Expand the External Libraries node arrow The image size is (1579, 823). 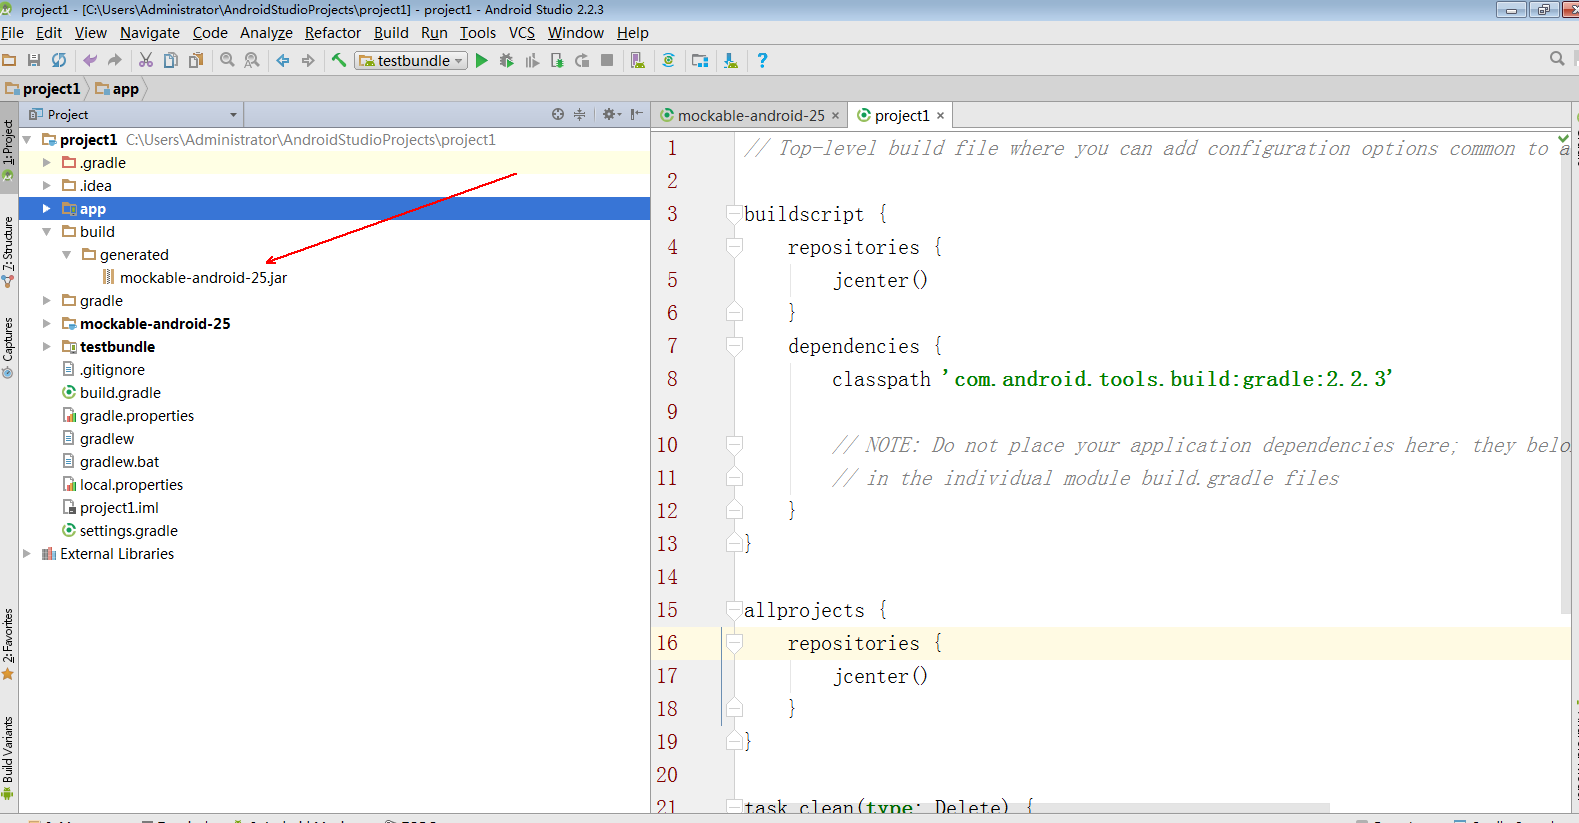tap(27, 553)
